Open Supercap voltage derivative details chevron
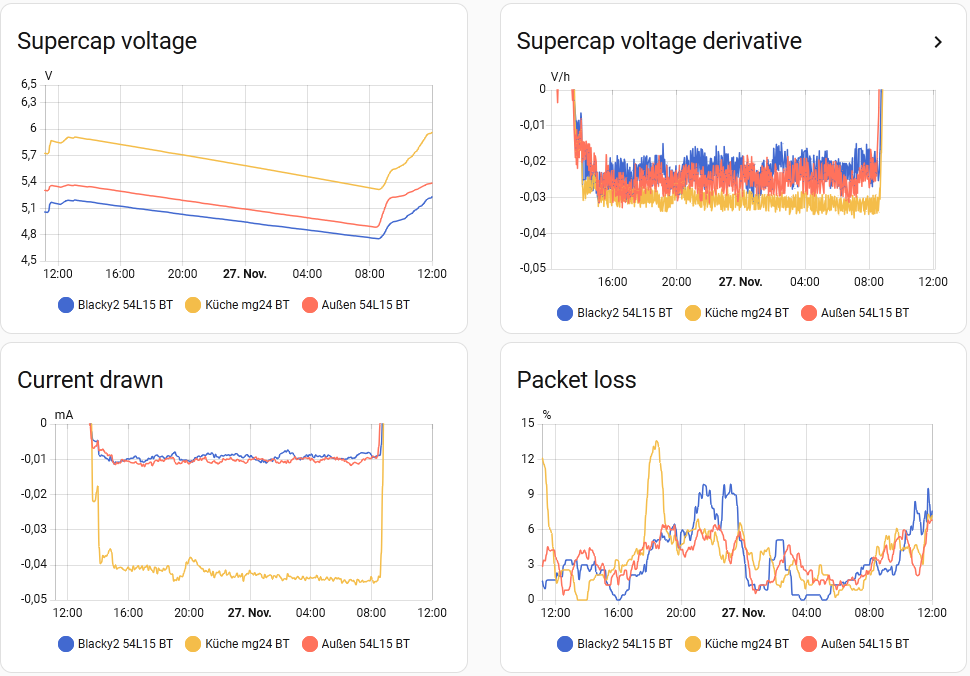The height and width of the screenshot is (676, 970). pyautogui.click(x=937, y=42)
